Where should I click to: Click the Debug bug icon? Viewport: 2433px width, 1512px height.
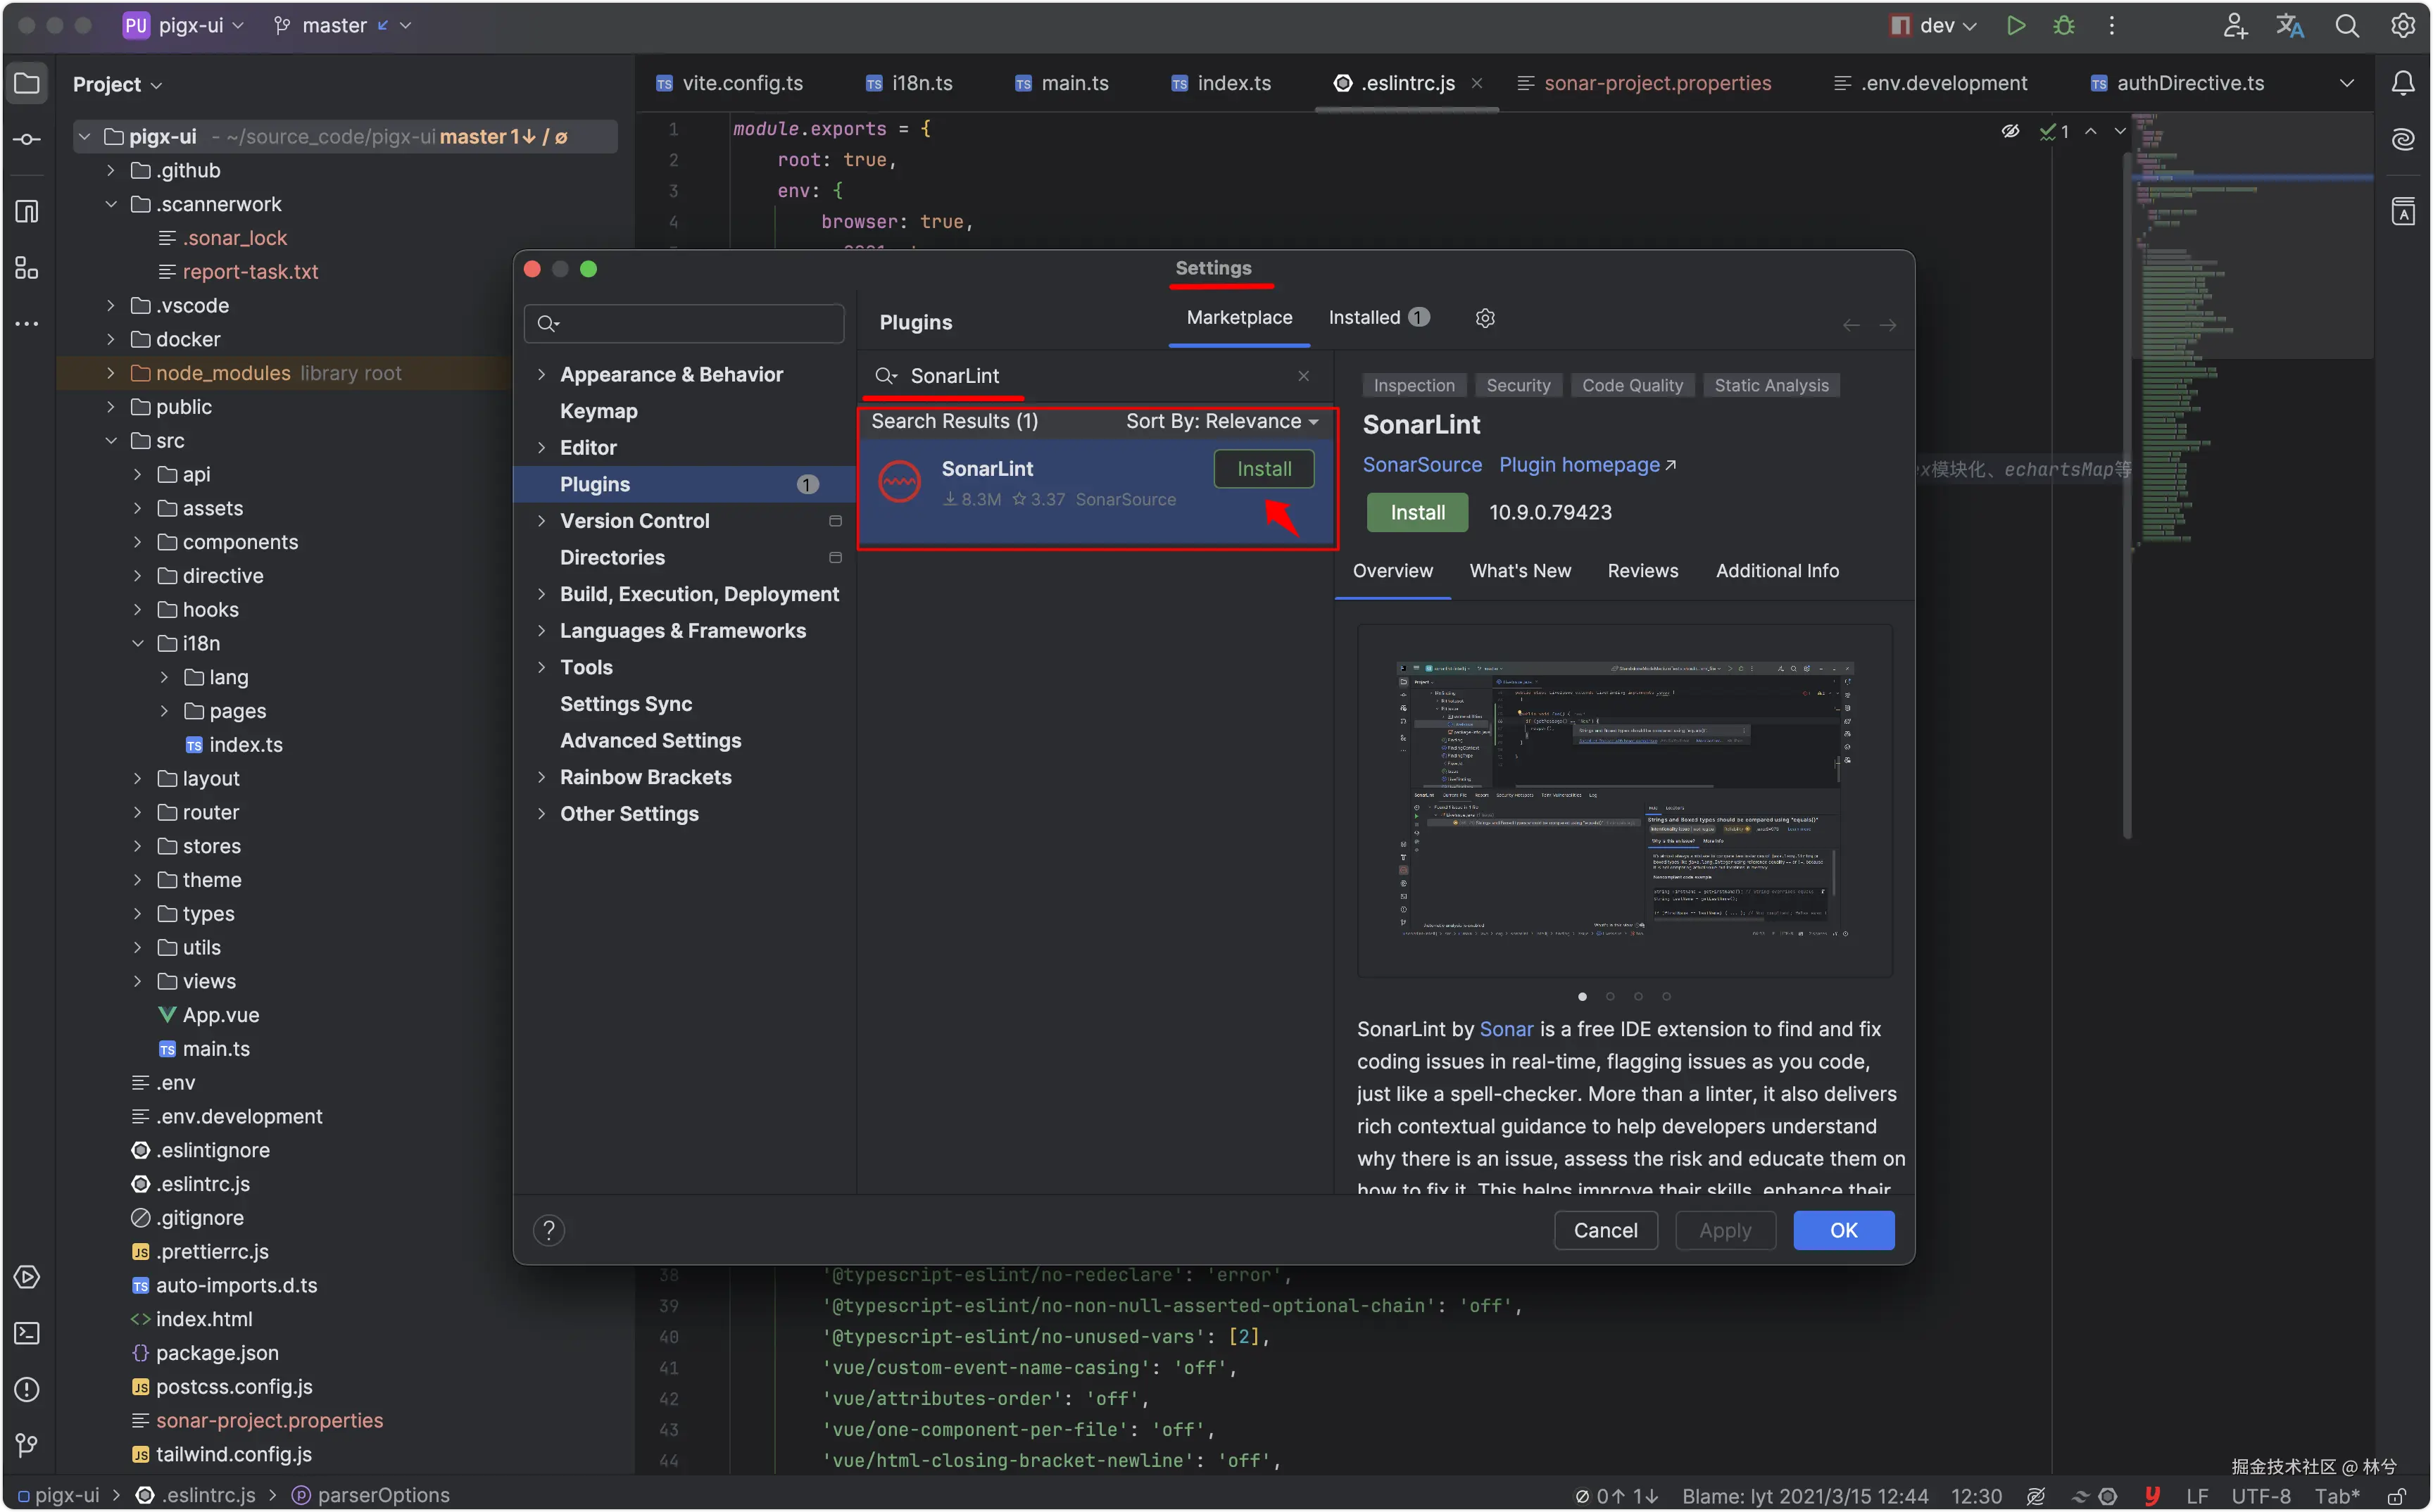click(2064, 26)
